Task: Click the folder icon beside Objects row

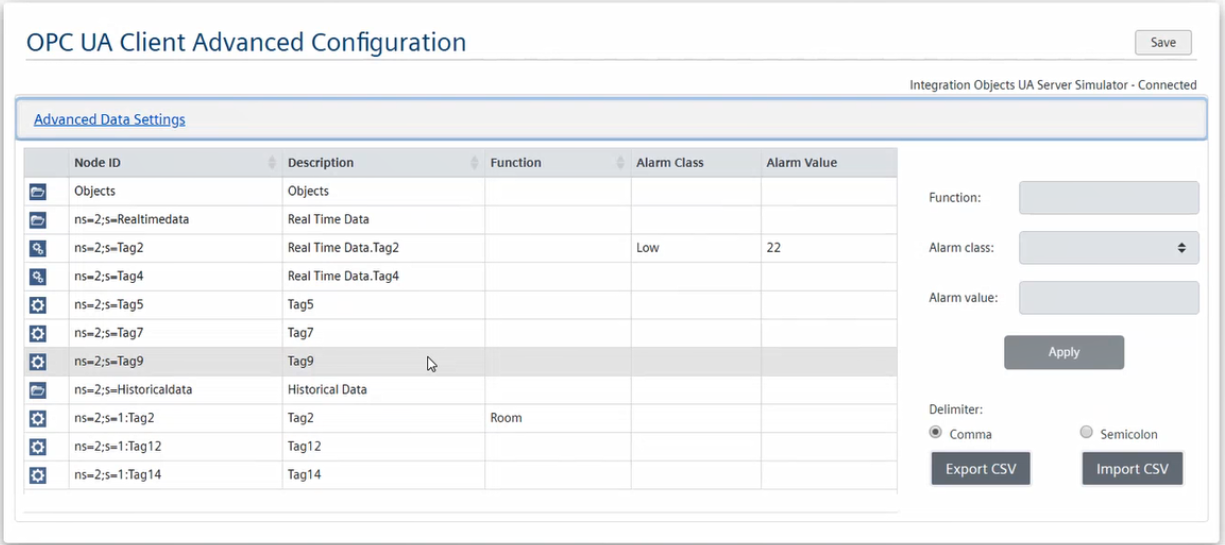Action: (x=38, y=191)
